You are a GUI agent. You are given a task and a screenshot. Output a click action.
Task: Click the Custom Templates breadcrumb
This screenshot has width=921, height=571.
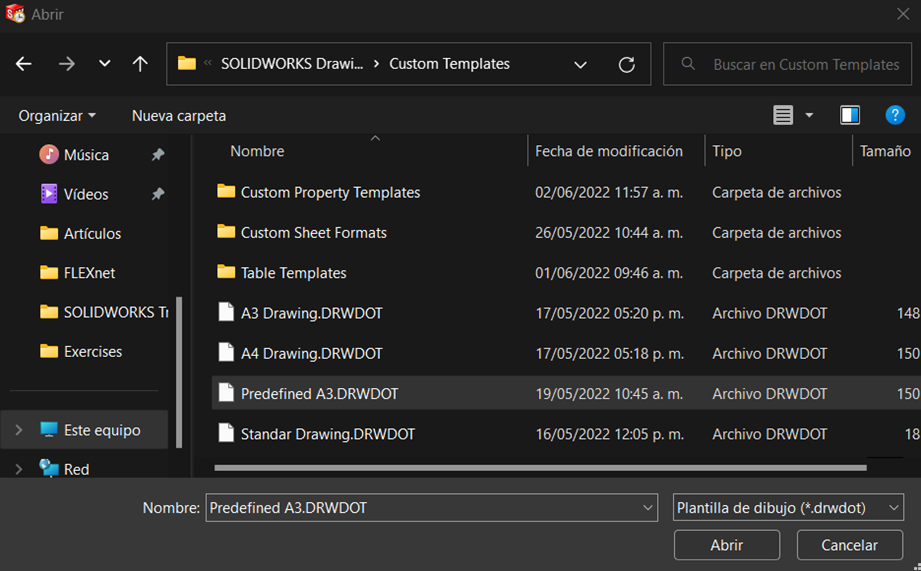pos(449,64)
